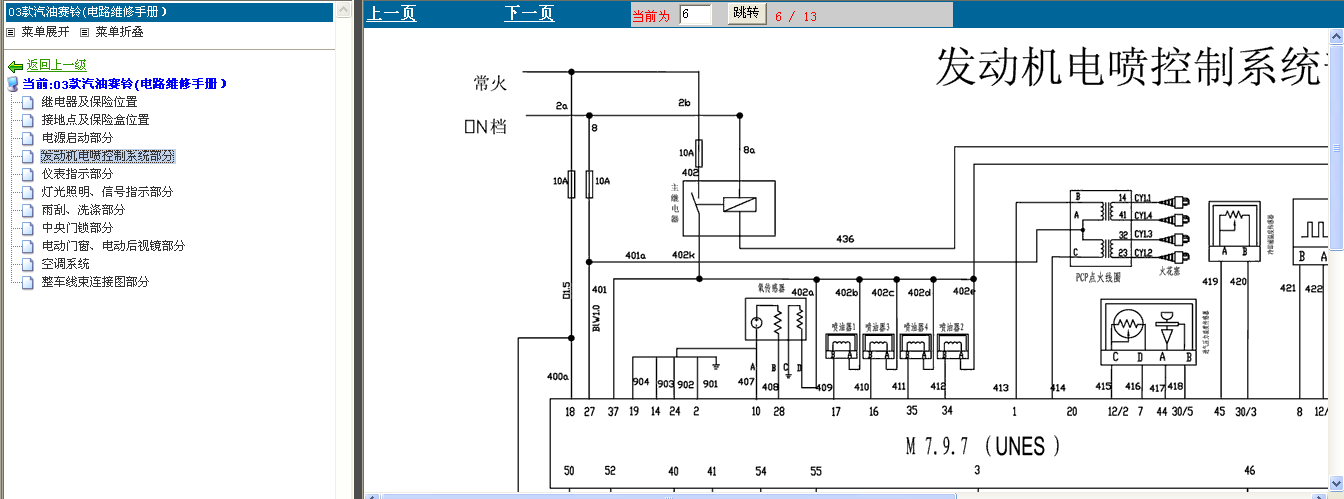Image resolution: width=1344 pixels, height=499 pixels.
Task: Click page icon beside 灯光照明、信号指示部分
Action: [x=27, y=192]
